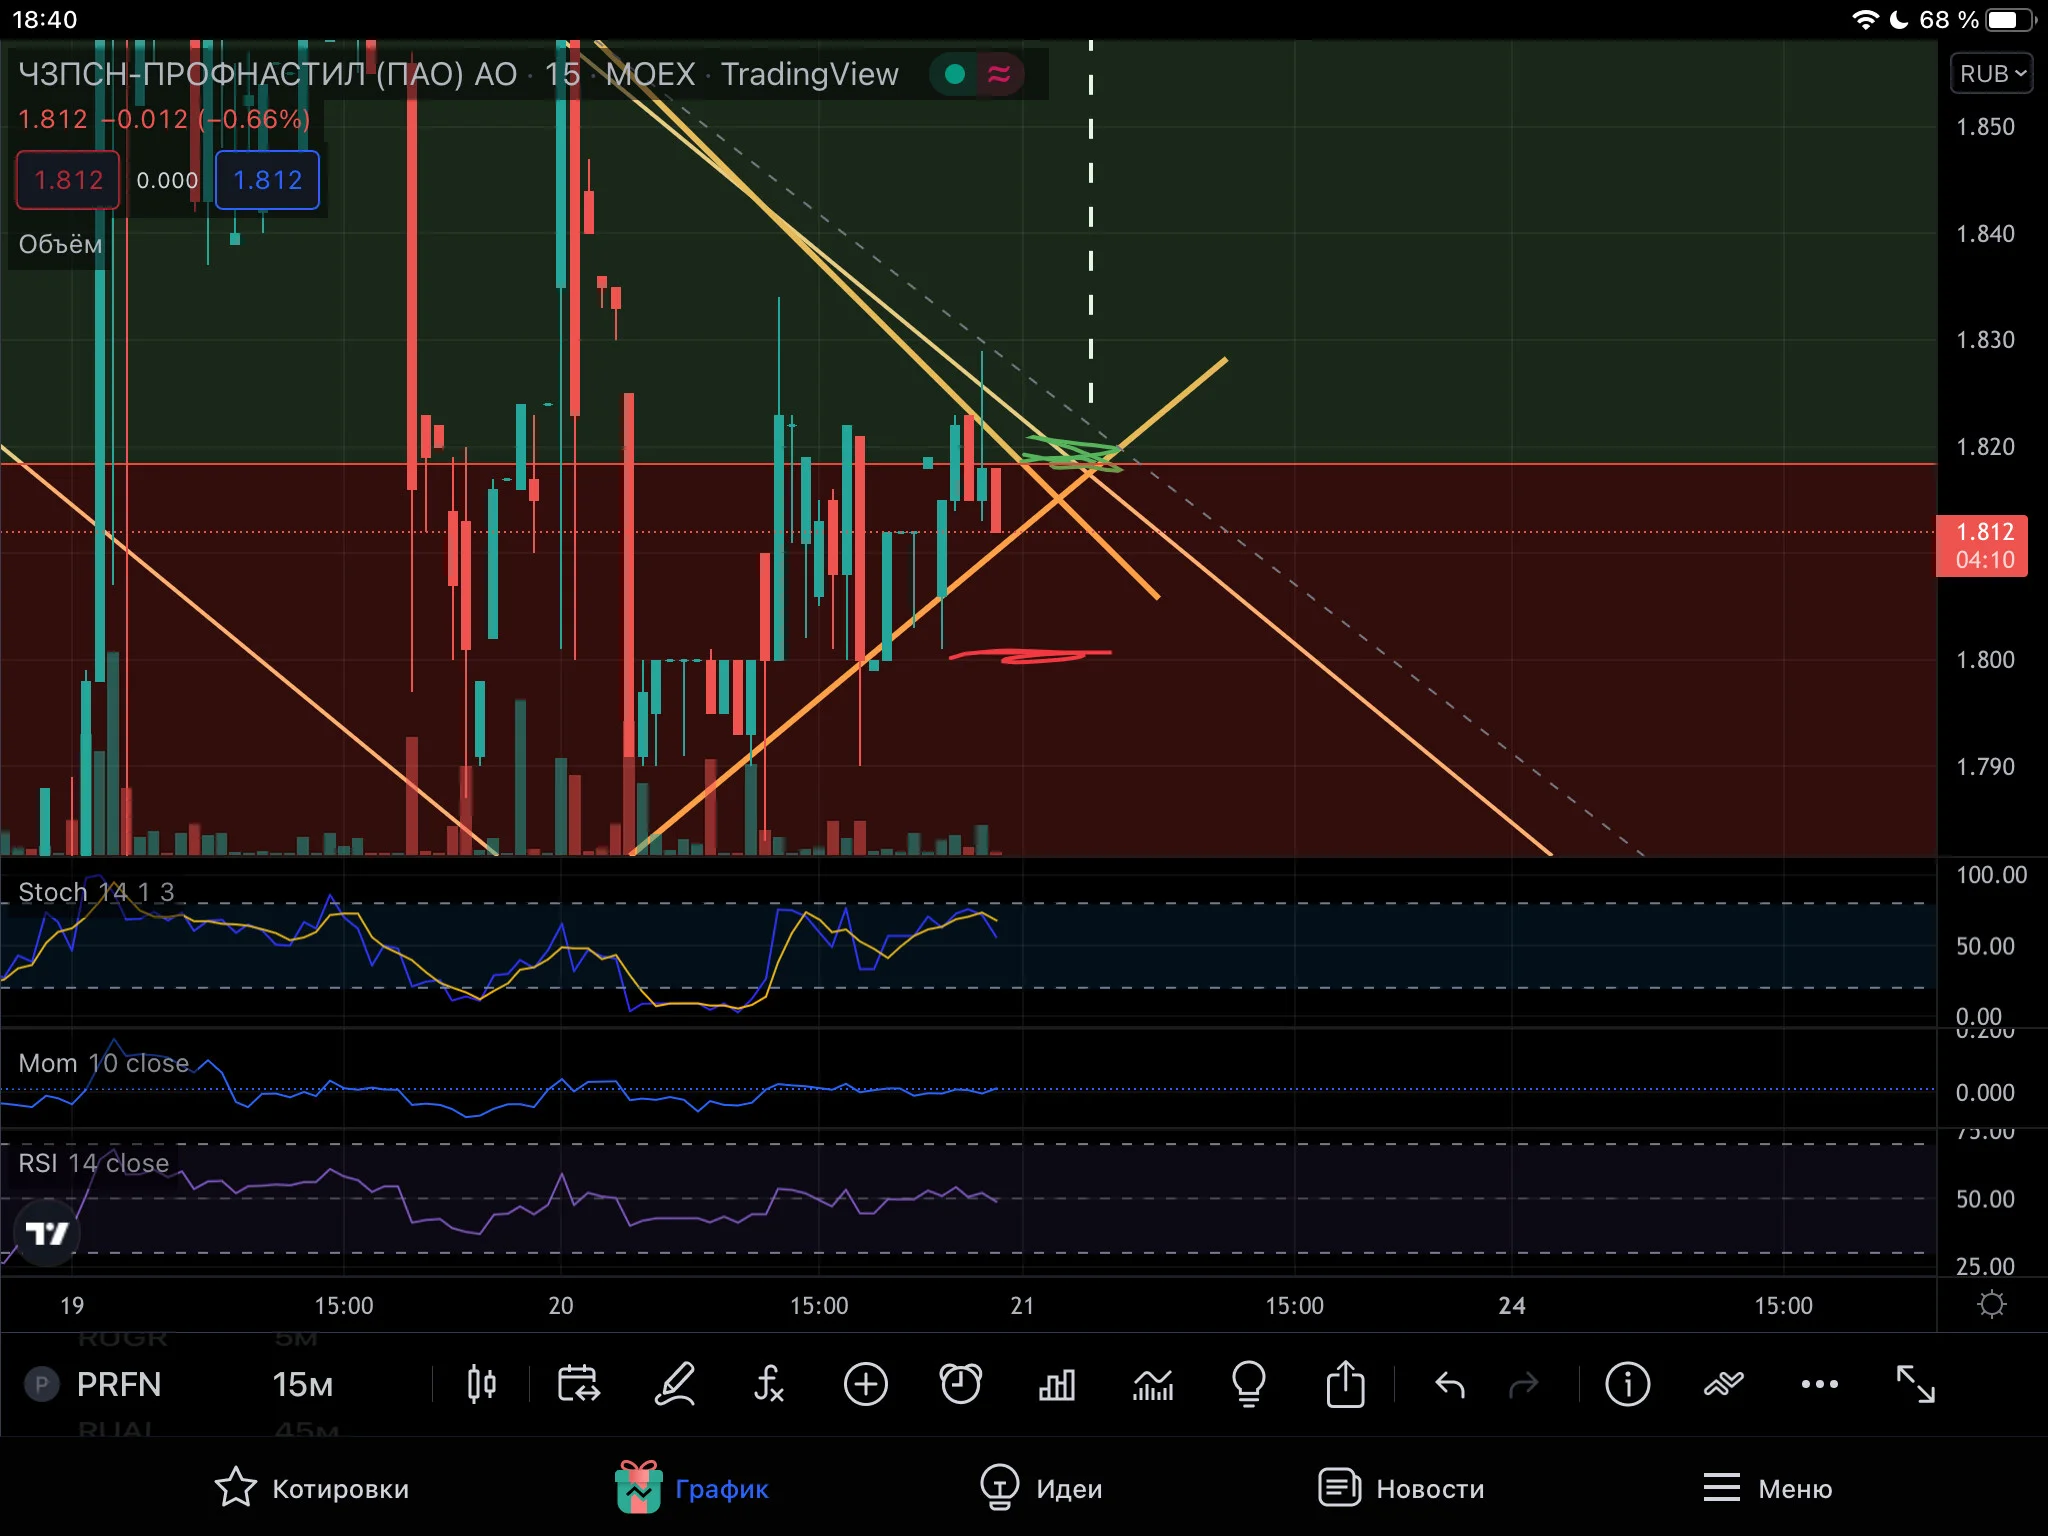Open symbol info with the info icon
2048x1536 pixels.
click(1627, 1385)
